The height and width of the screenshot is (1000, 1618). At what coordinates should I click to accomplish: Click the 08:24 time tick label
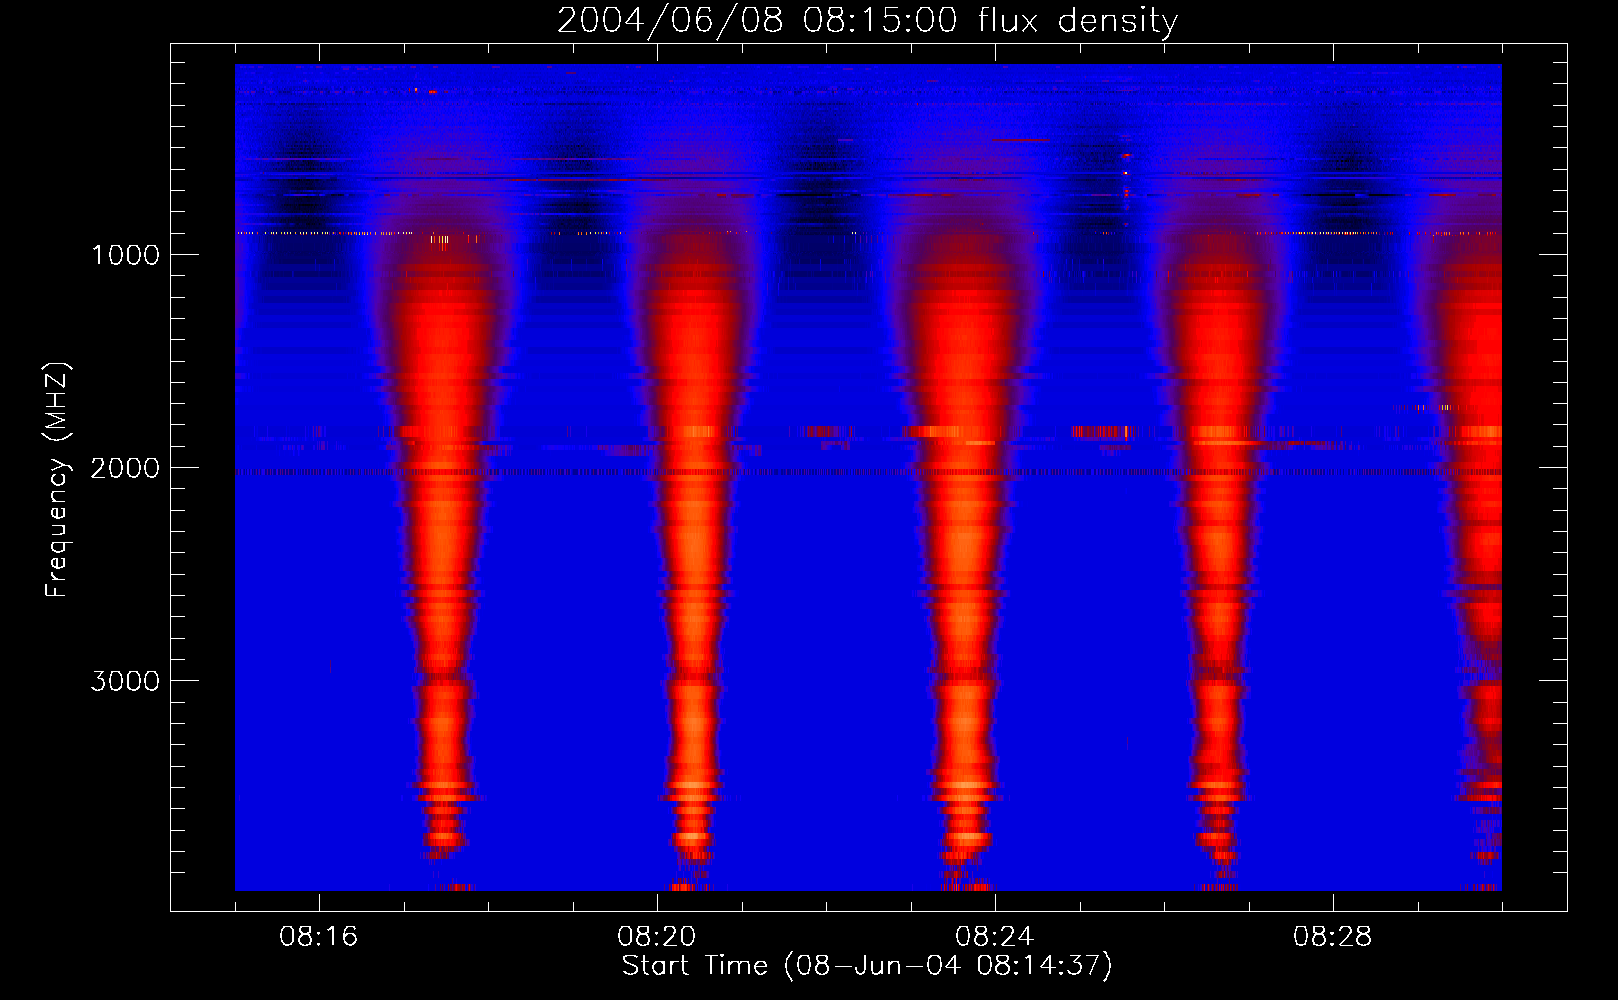(x=994, y=937)
